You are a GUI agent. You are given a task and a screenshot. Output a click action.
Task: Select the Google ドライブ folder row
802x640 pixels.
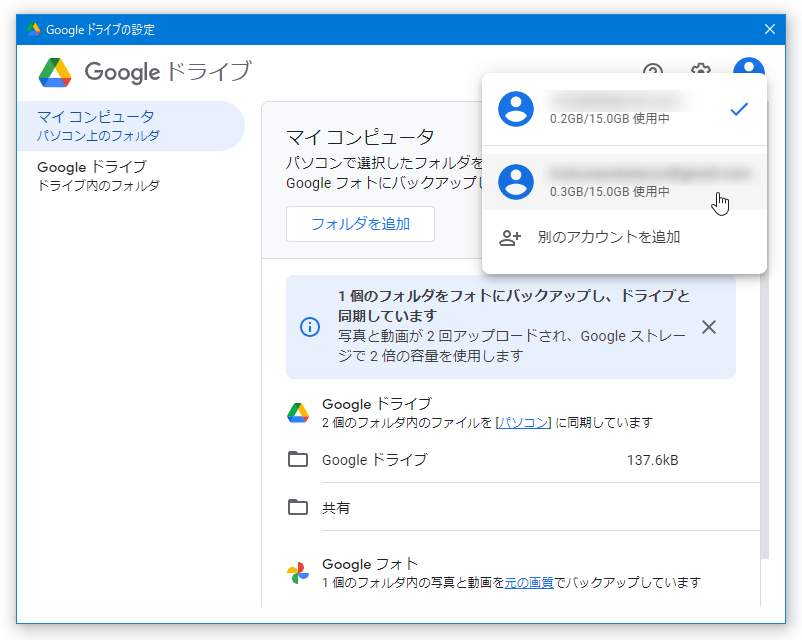[x=523, y=460]
